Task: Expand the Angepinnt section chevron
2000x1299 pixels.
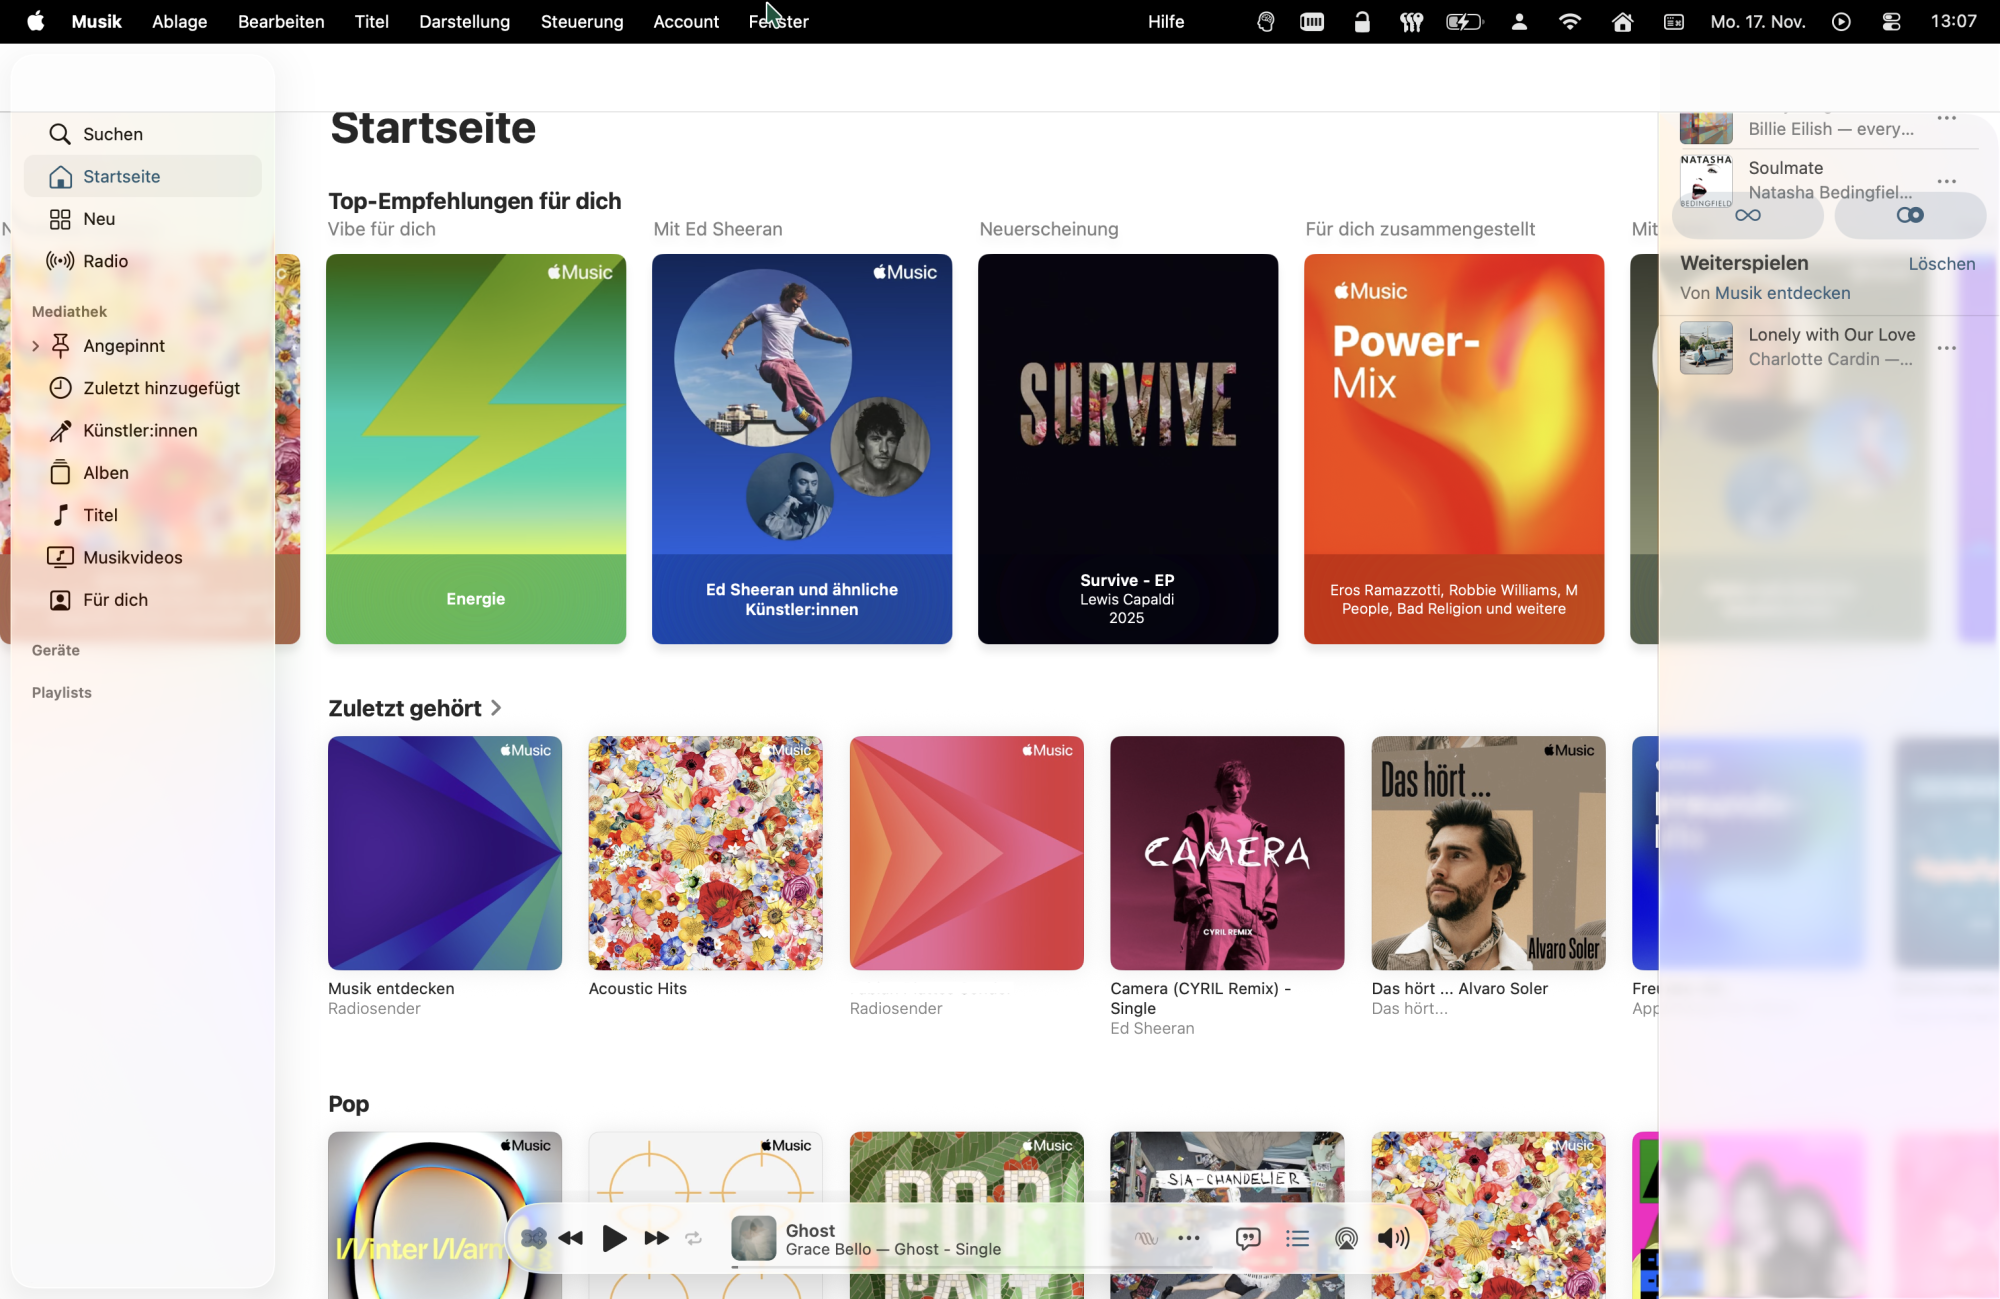Action: (36, 346)
